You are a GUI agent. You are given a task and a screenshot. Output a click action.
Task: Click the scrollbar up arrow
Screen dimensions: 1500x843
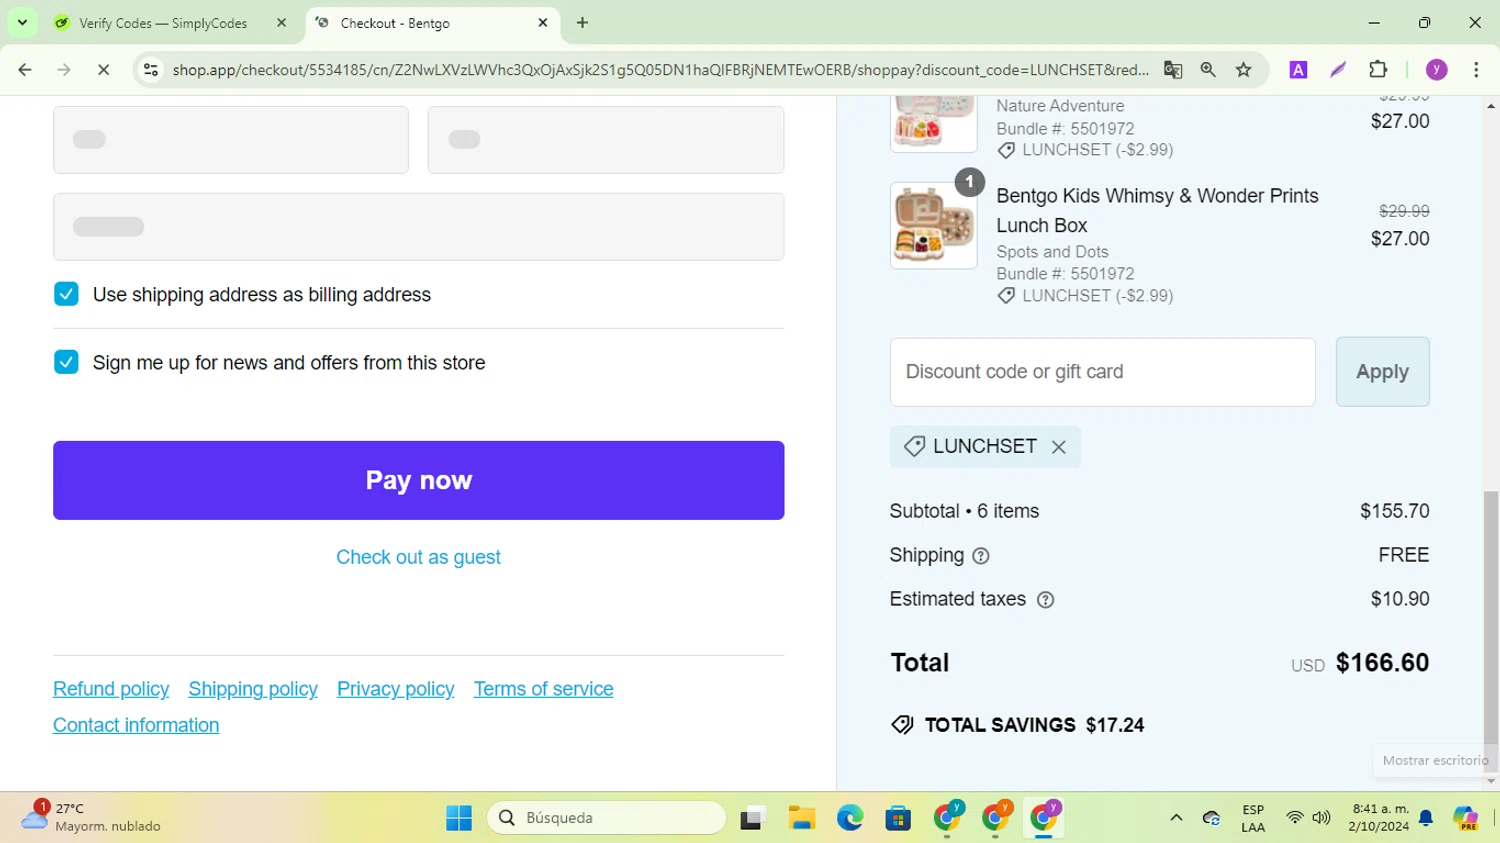click(x=1491, y=105)
